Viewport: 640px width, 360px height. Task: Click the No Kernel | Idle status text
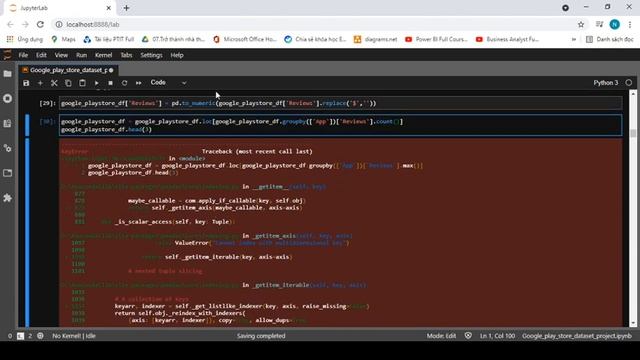[74, 336]
